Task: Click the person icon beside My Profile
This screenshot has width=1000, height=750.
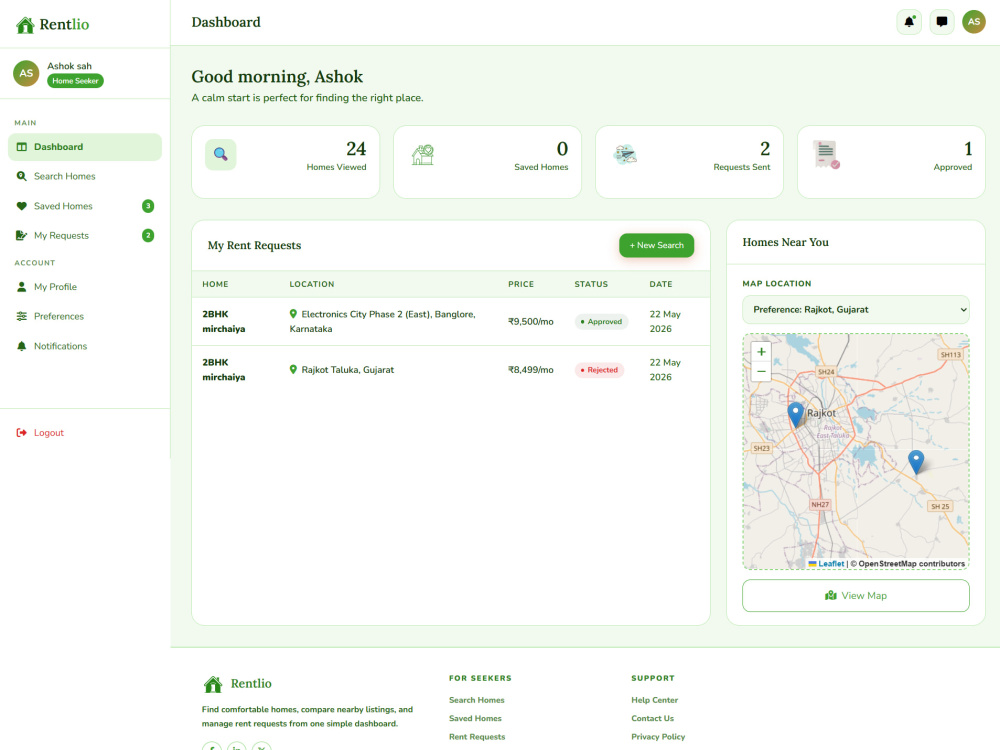Action: (22, 287)
